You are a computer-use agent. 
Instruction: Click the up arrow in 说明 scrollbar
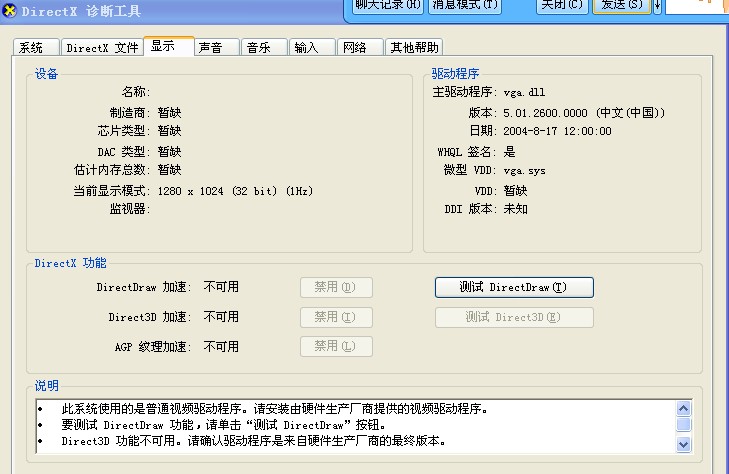coord(683,409)
